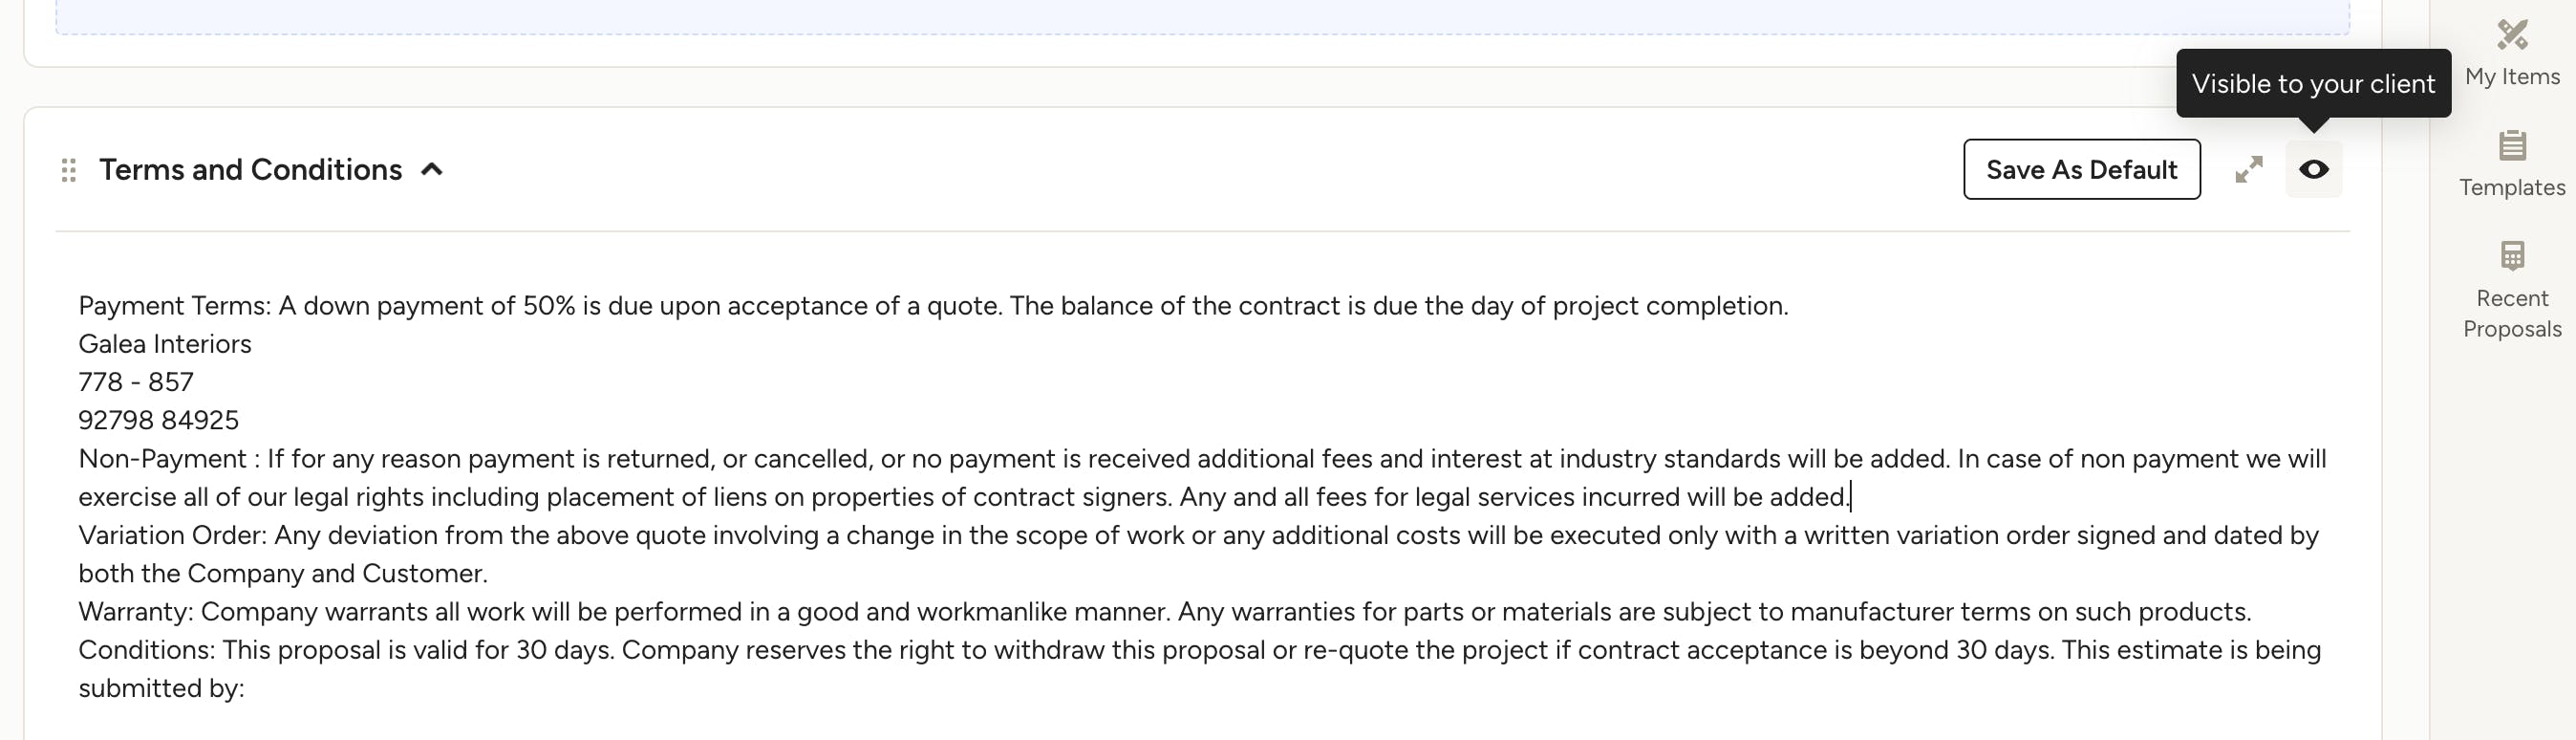The image size is (2576, 740).
Task: Expand Terms and Conditions editor fullscreen
Action: [x=2249, y=170]
